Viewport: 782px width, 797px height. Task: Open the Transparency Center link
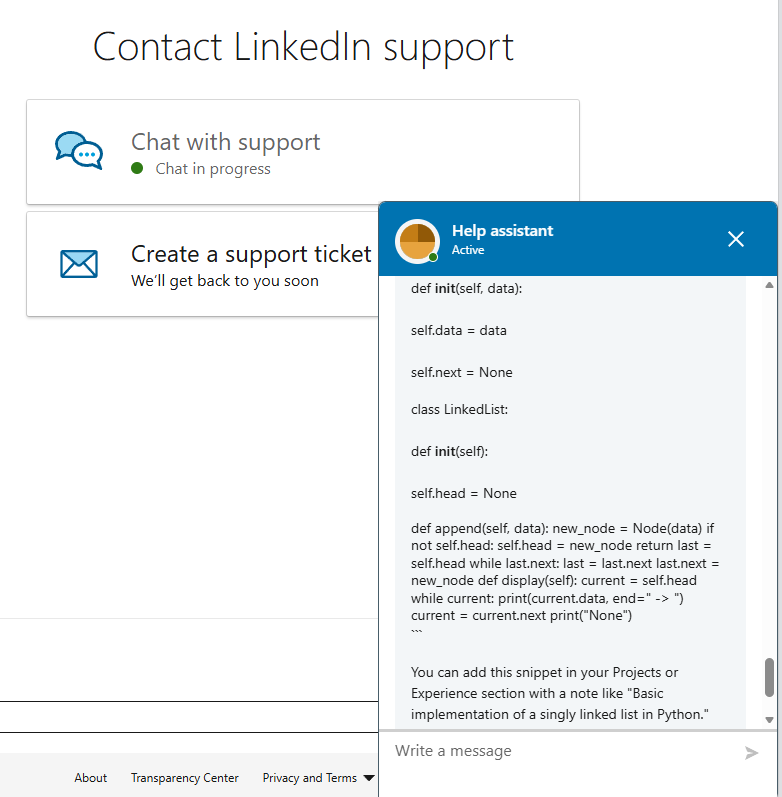[x=185, y=778]
